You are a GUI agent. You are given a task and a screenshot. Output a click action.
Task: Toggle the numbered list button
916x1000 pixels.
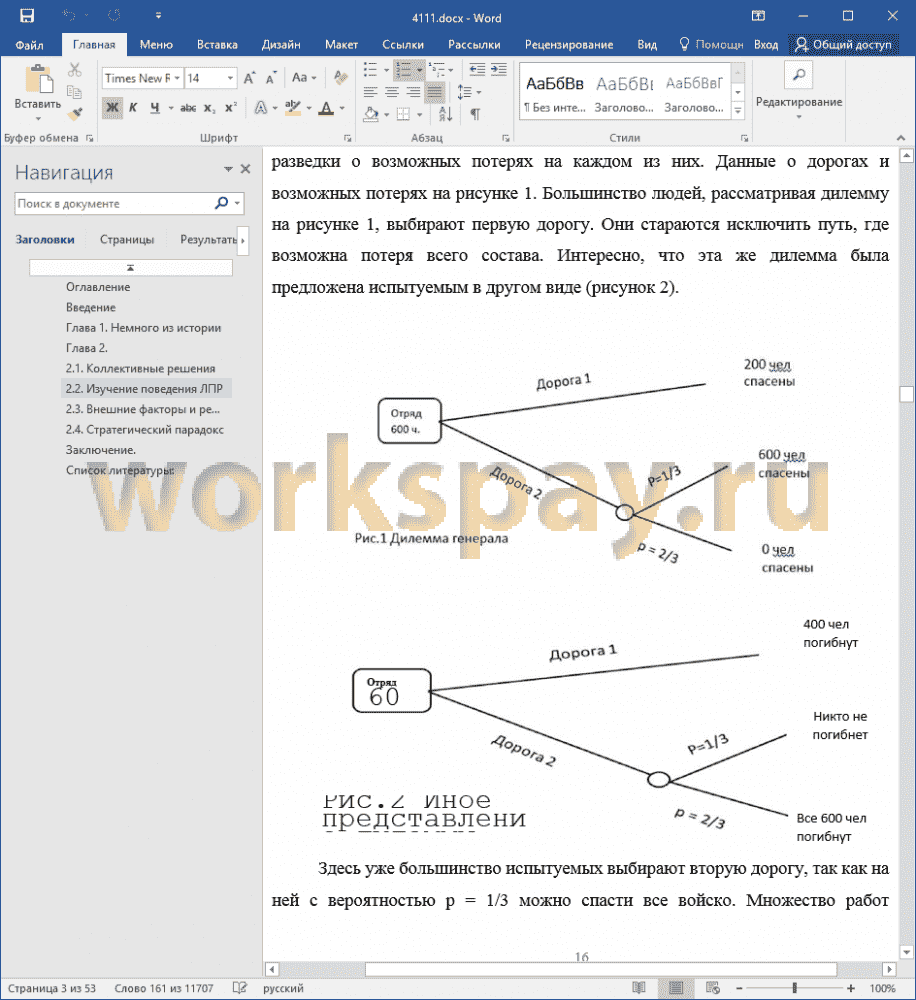tap(403, 70)
